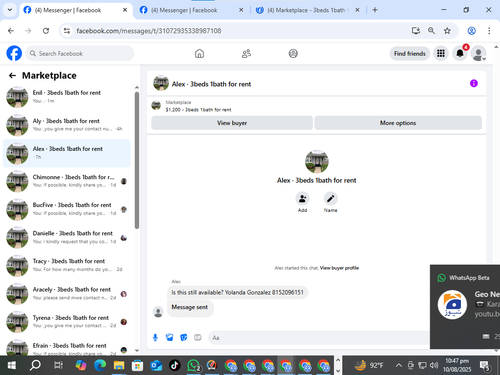
Task: Click the browser back arrow
Action: click(x=11, y=31)
